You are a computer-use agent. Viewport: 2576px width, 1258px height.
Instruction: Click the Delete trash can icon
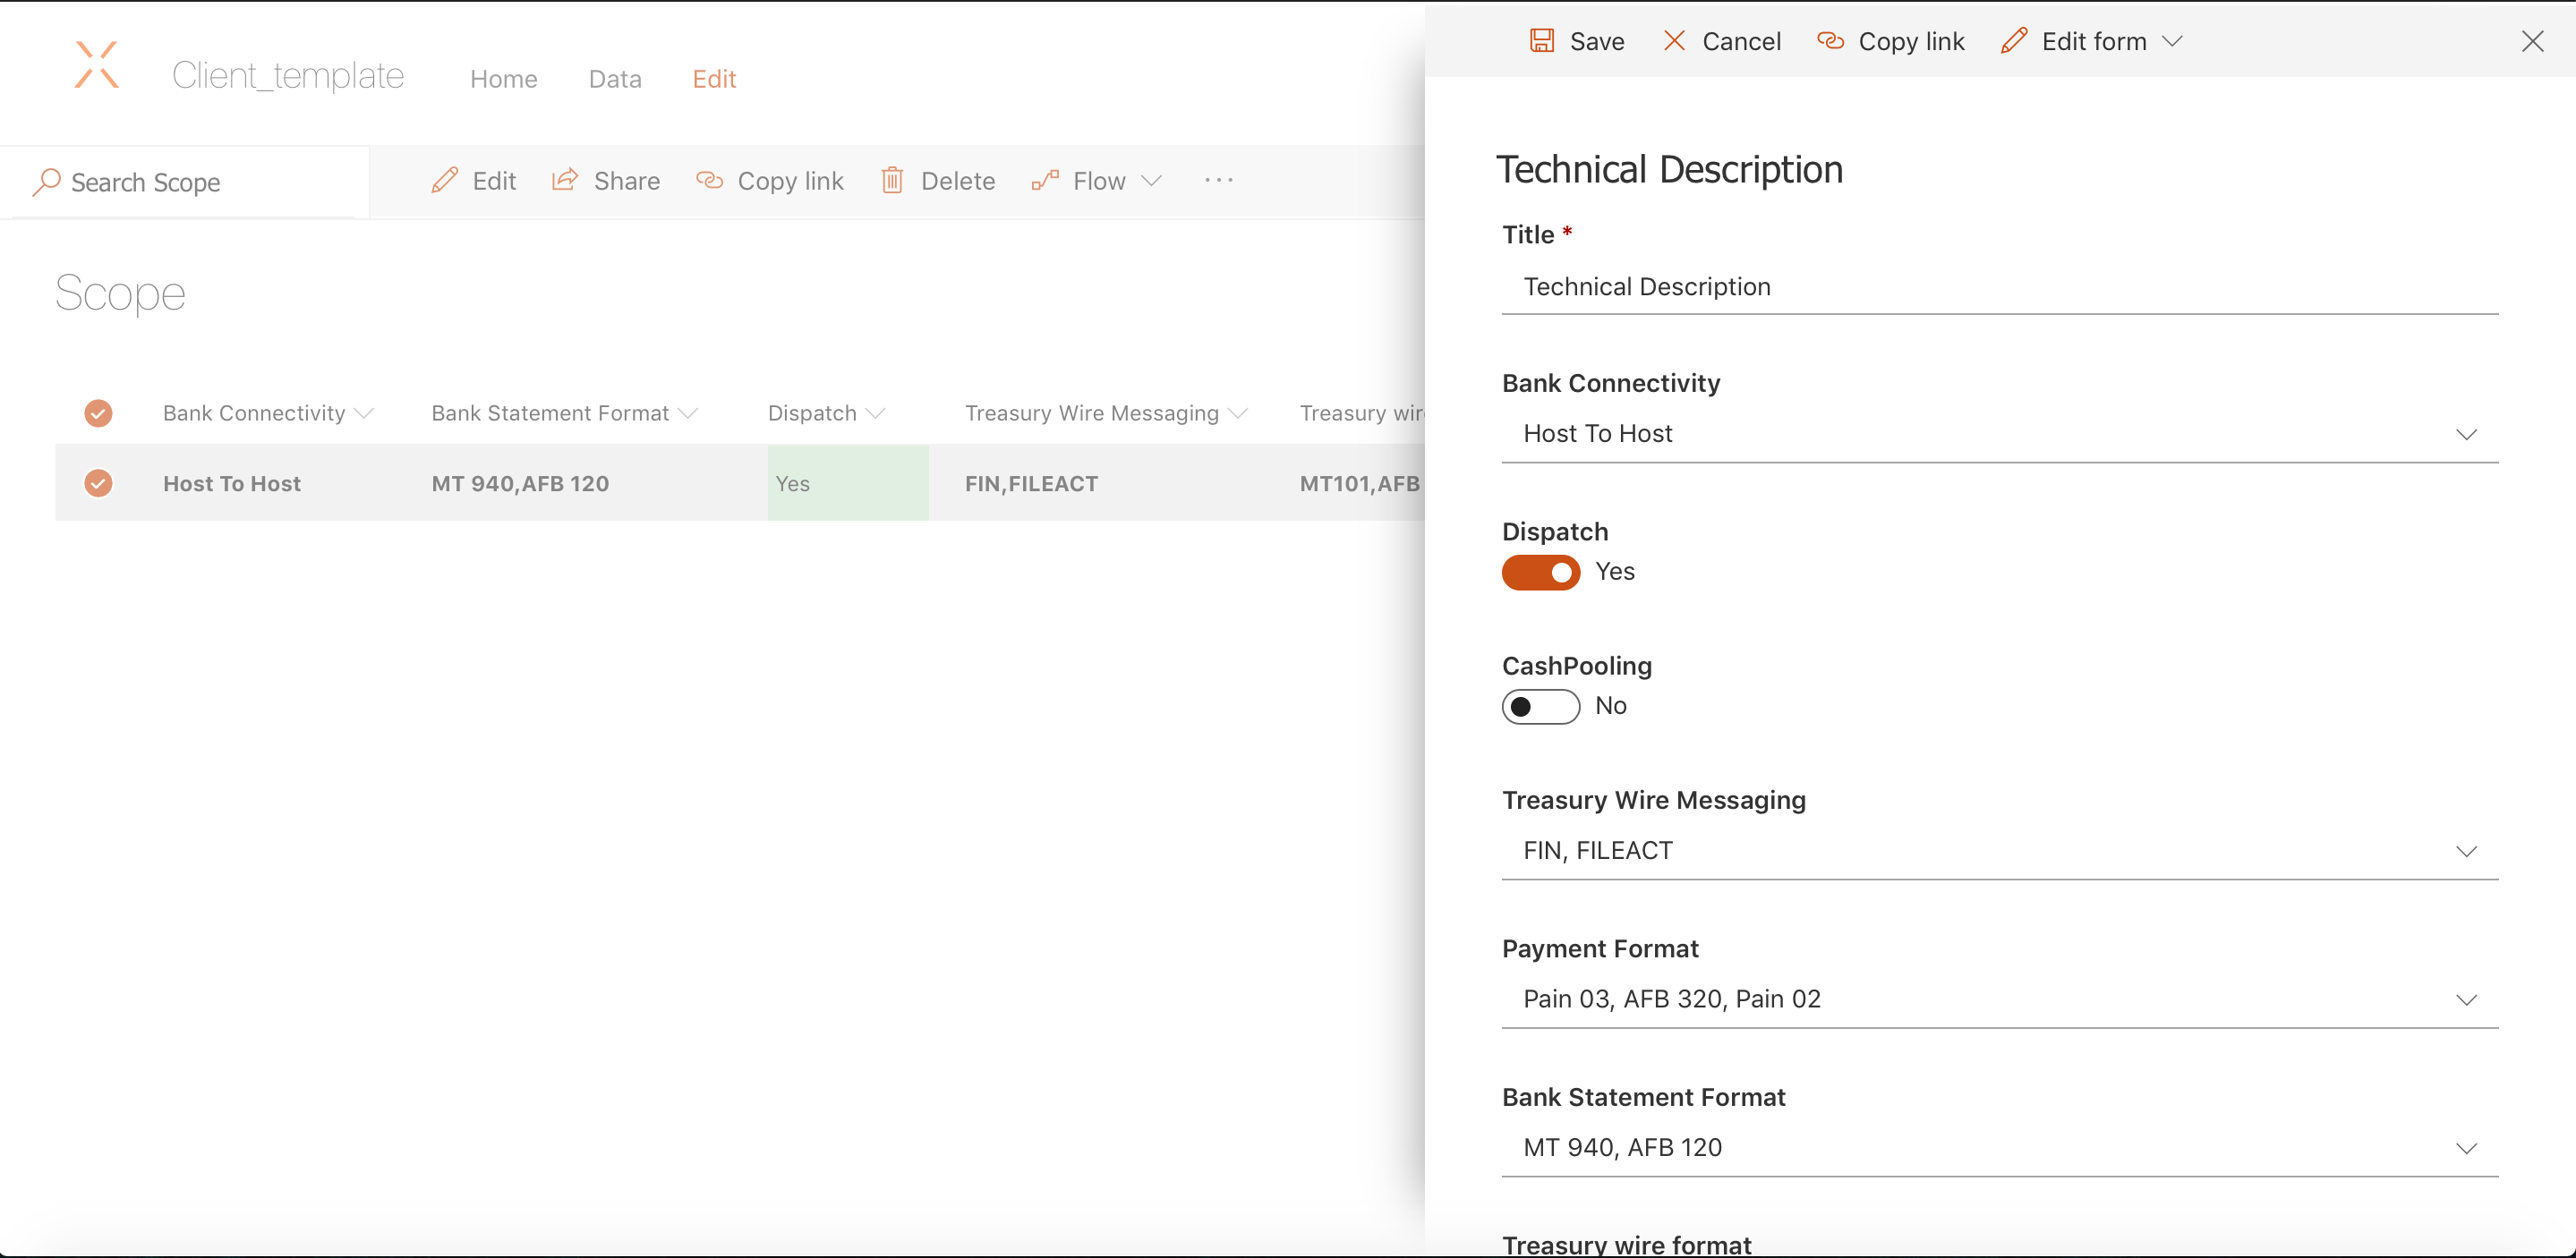tap(892, 180)
